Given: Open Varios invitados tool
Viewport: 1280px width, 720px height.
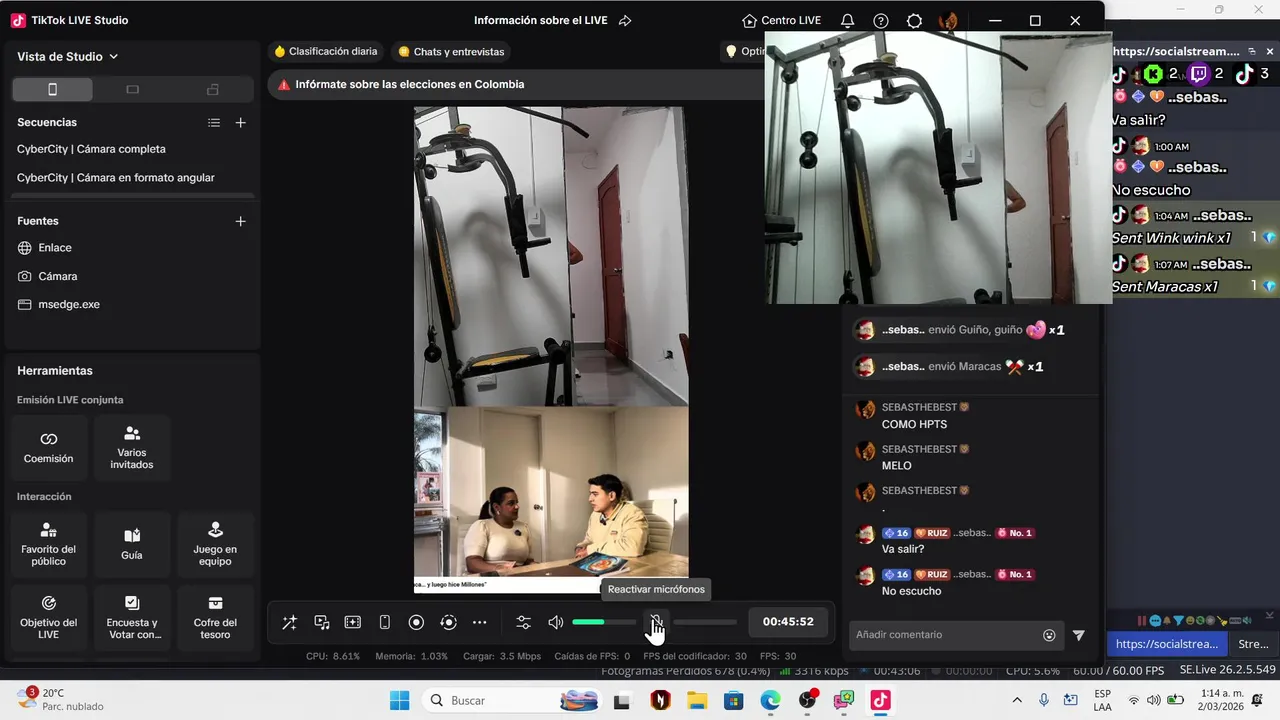Looking at the screenshot, I should click(x=132, y=447).
